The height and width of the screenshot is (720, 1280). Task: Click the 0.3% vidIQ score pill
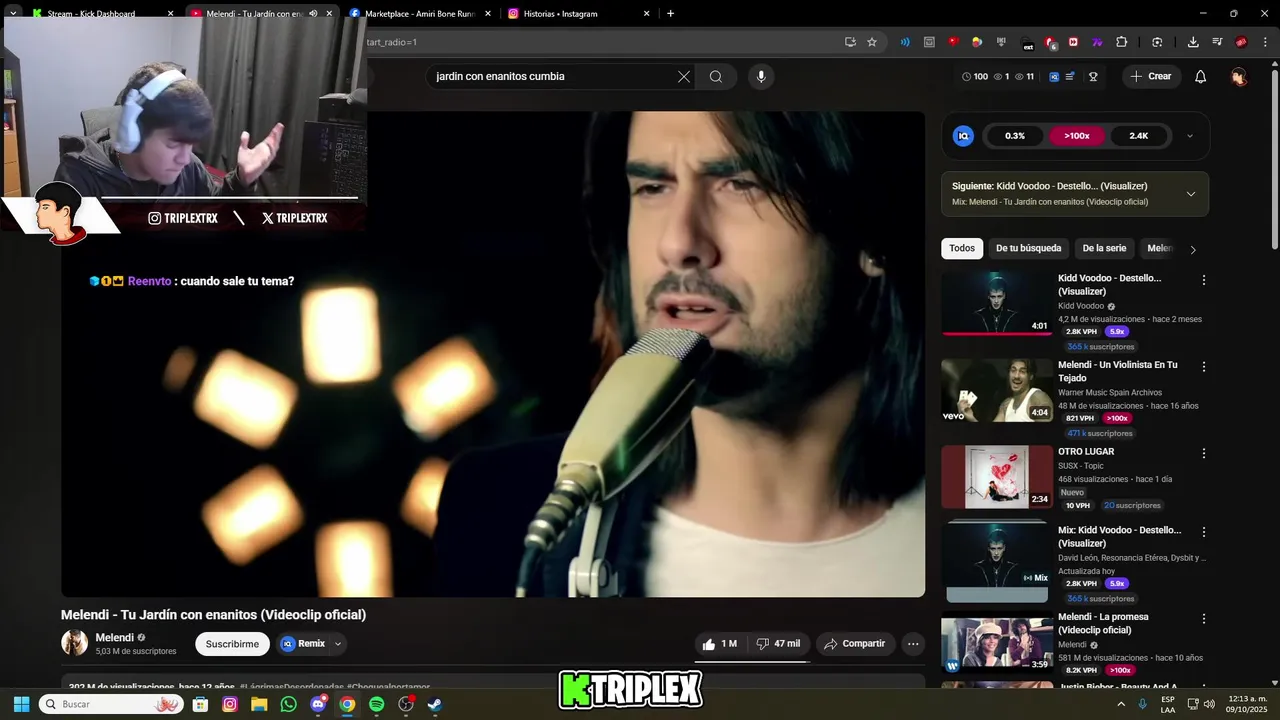tap(1015, 136)
